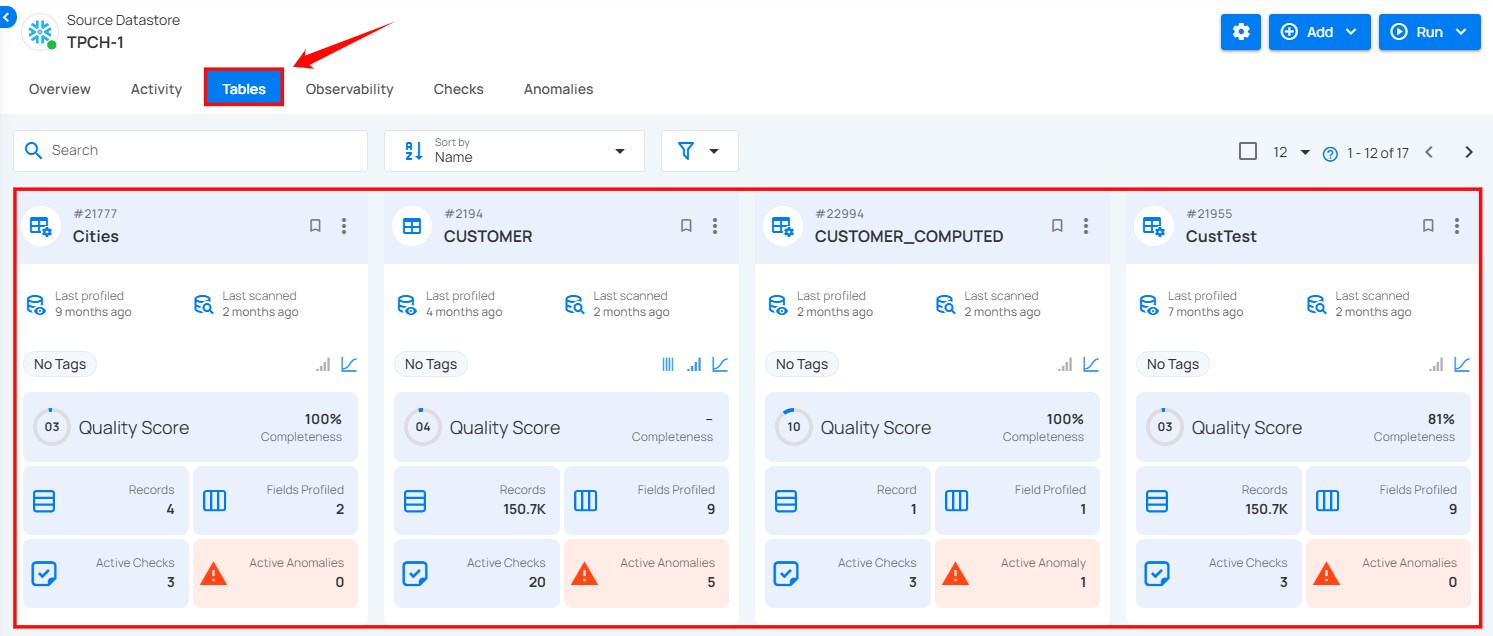
Task: Click the Active Anomalies warning icon on CUSTOMER card
Action: click(585, 574)
